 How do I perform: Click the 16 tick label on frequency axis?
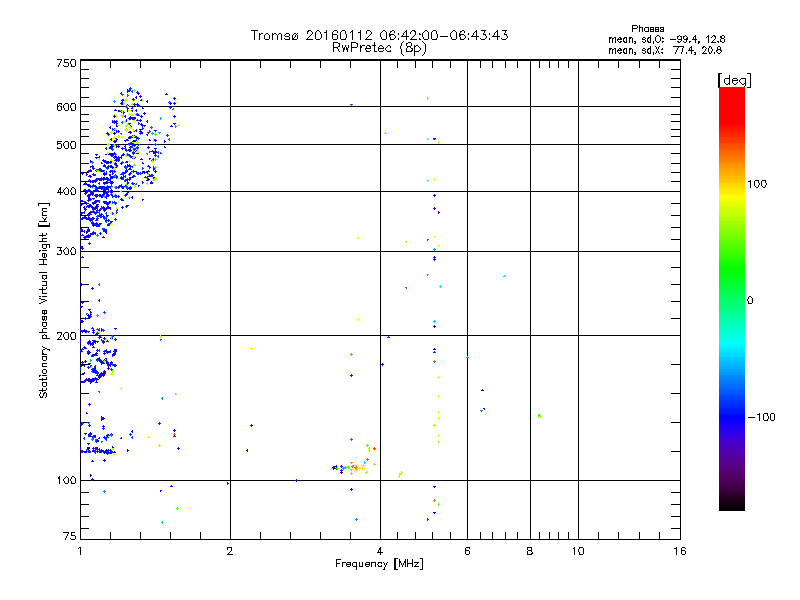[680, 551]
